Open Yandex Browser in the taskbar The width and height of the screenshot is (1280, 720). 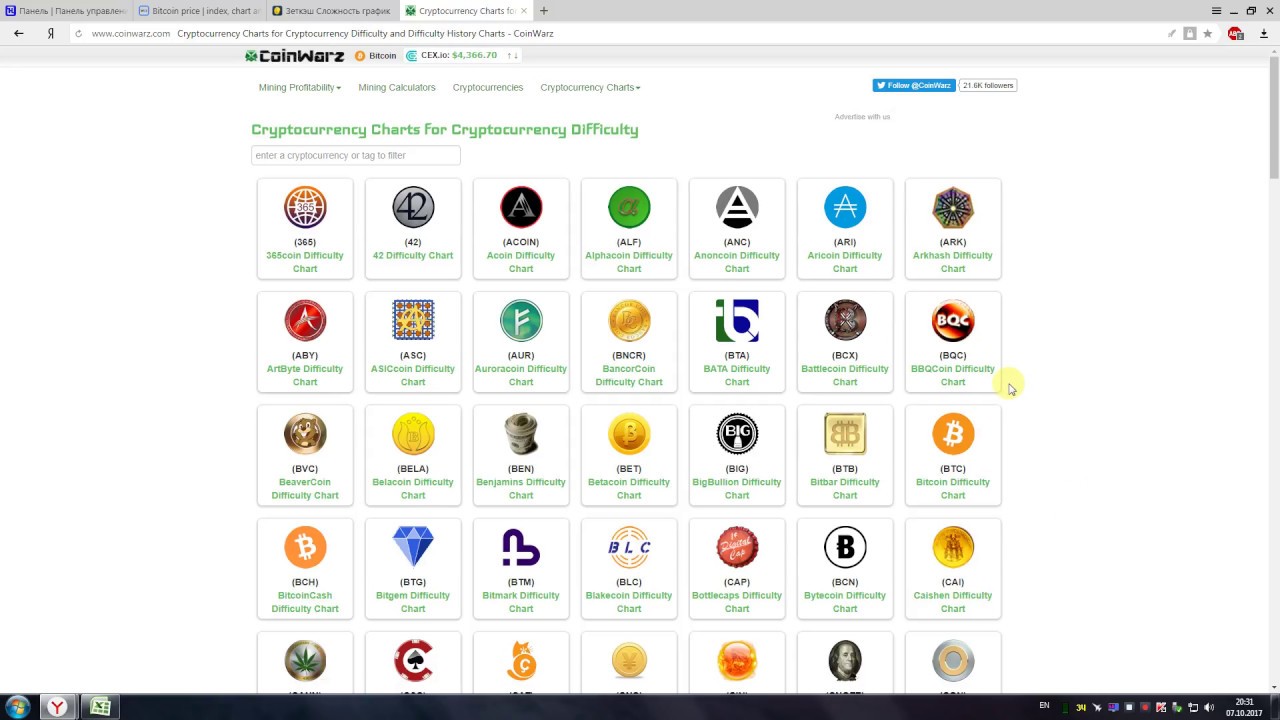point(58,707)
